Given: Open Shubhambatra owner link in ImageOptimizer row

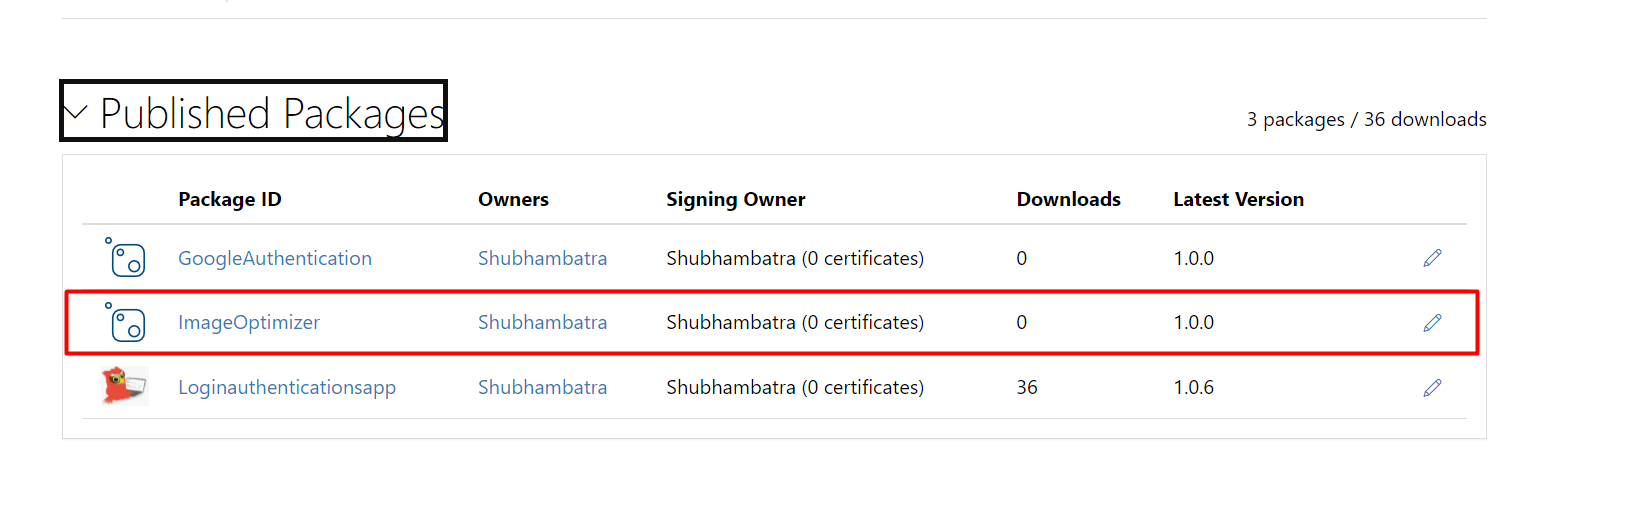Looking at the screenshot, I should point(542,322).
